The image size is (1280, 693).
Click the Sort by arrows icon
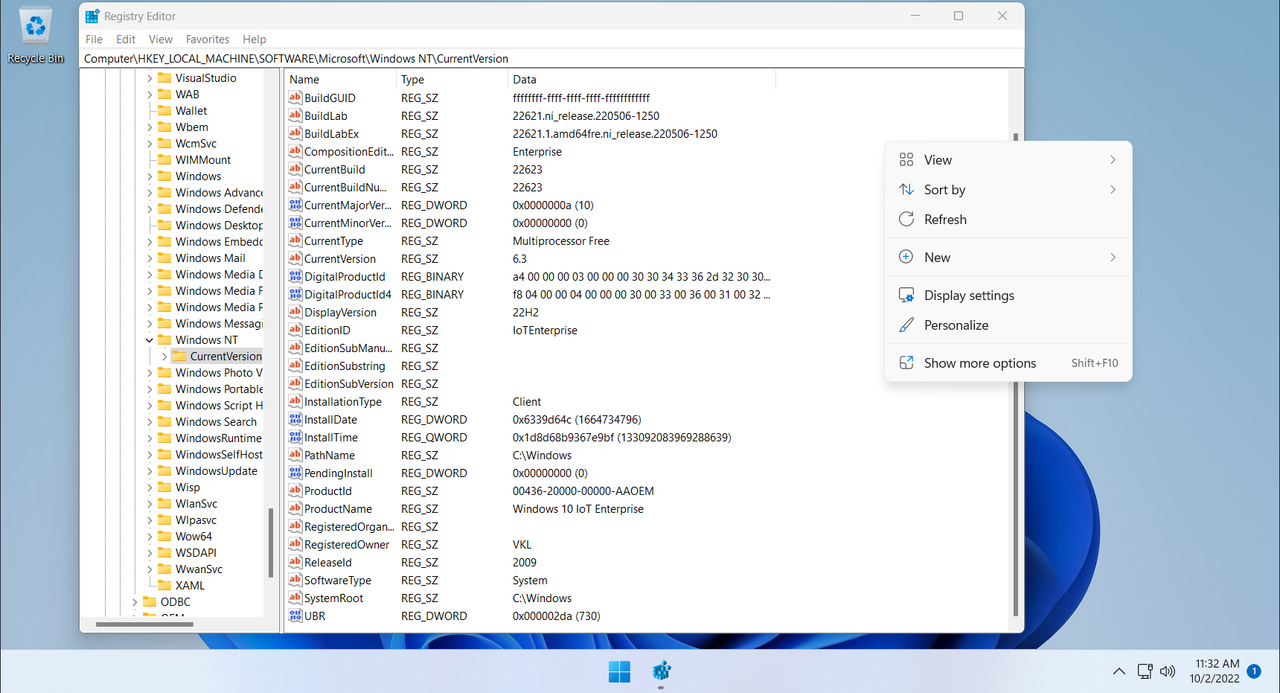coord(906,189)
